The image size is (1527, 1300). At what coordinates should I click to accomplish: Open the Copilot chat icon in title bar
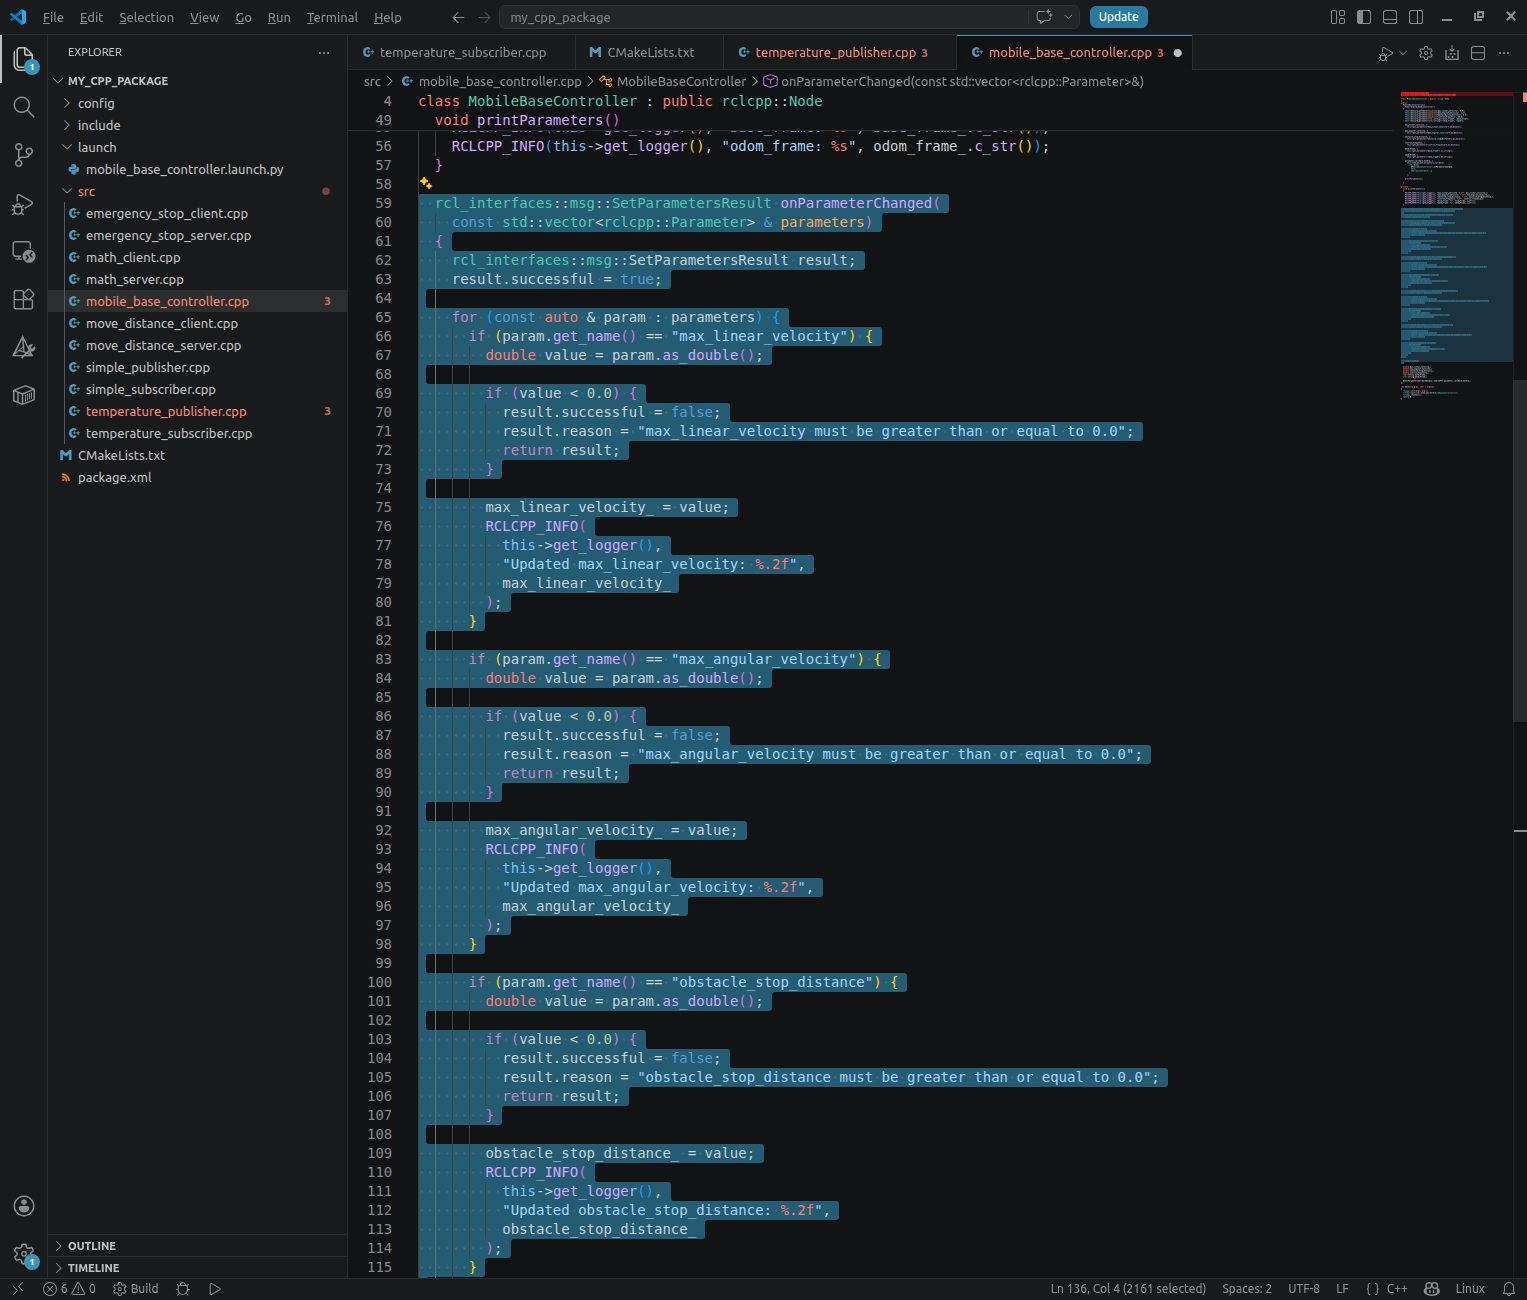point(1044,17)
